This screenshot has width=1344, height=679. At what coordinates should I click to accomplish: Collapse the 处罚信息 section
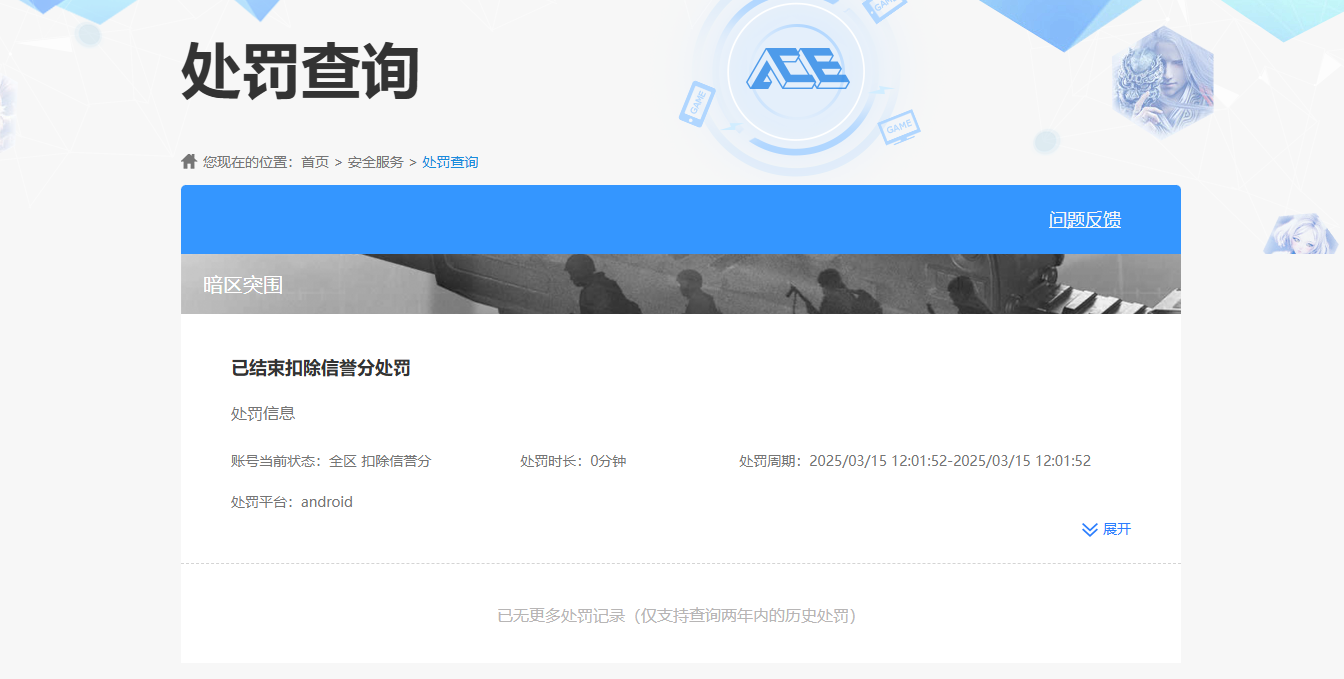pyautogui.click(x=261, y=413)
